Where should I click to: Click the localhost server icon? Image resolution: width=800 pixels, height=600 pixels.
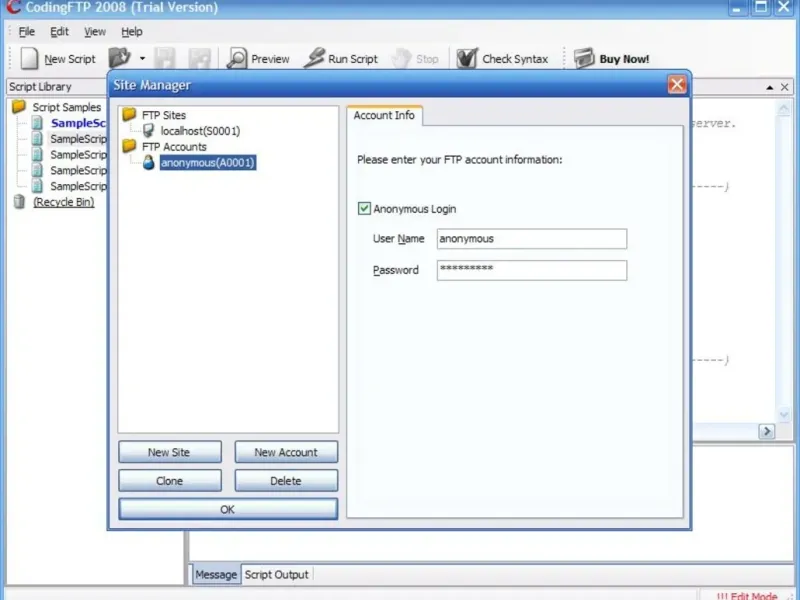click(148, 131)
